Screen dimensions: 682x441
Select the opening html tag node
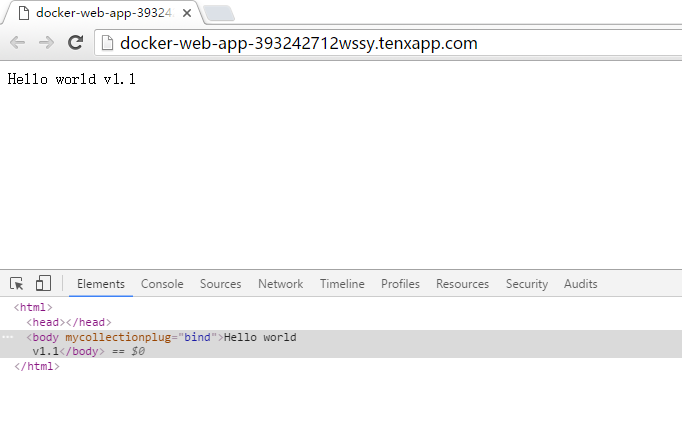pos(32,308)
